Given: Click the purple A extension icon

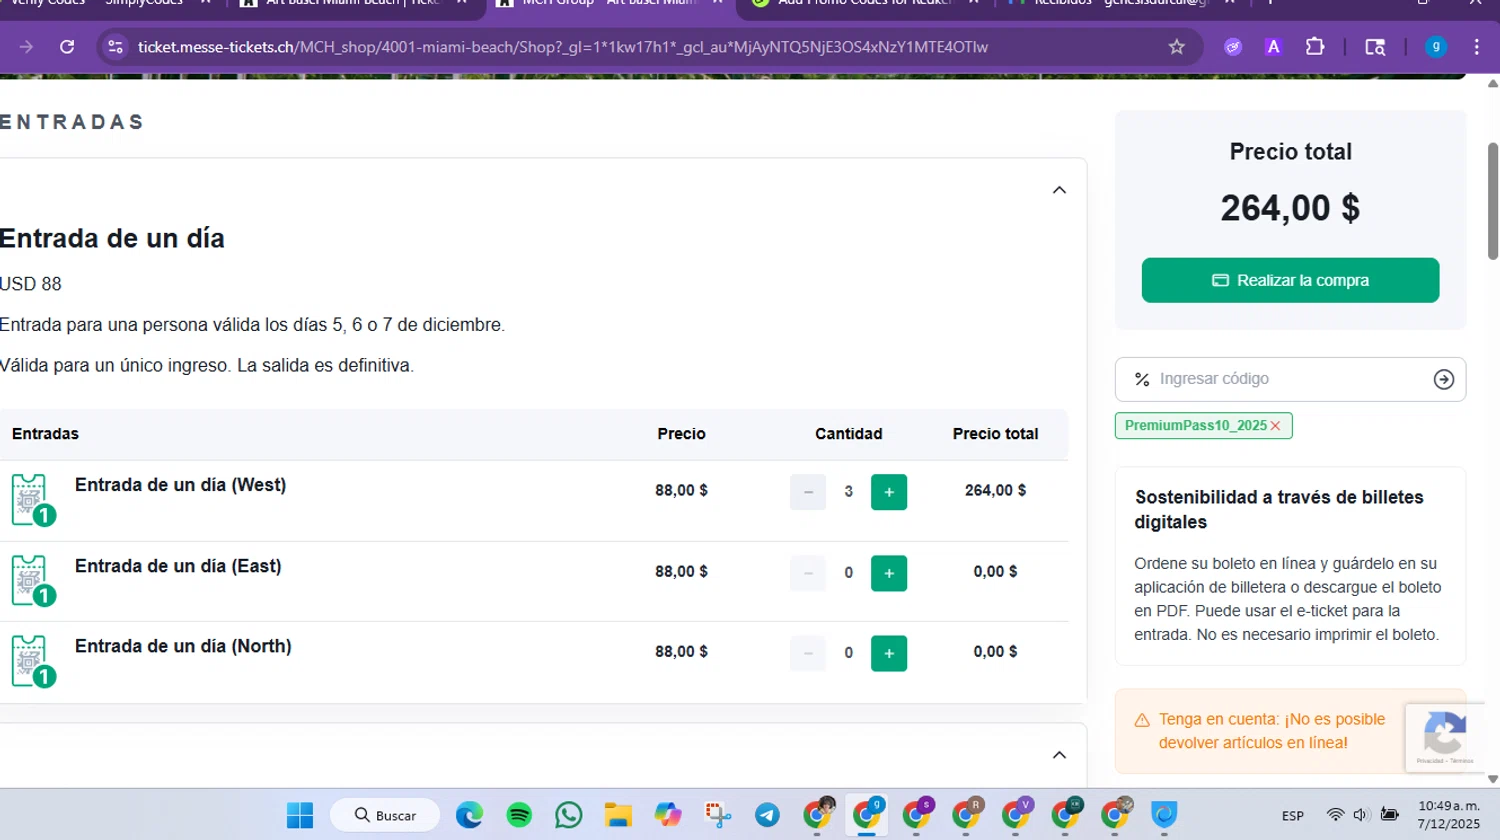Looking at the screenshot, I should pyautogui.click(x=1273, y=47).
